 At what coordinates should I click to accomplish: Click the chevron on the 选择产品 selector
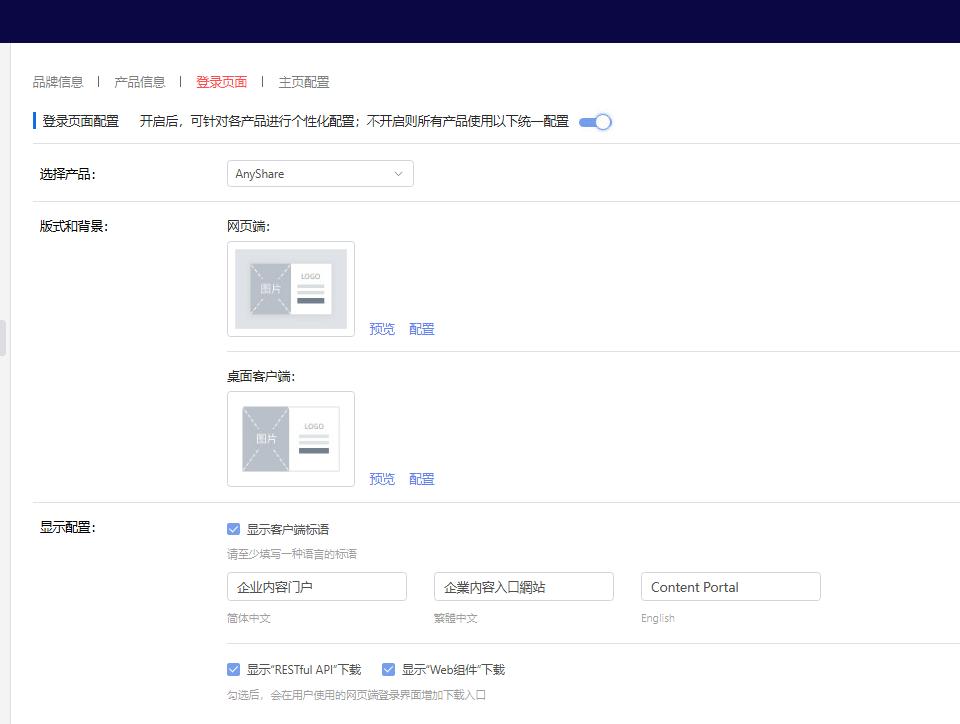[399, 173]
